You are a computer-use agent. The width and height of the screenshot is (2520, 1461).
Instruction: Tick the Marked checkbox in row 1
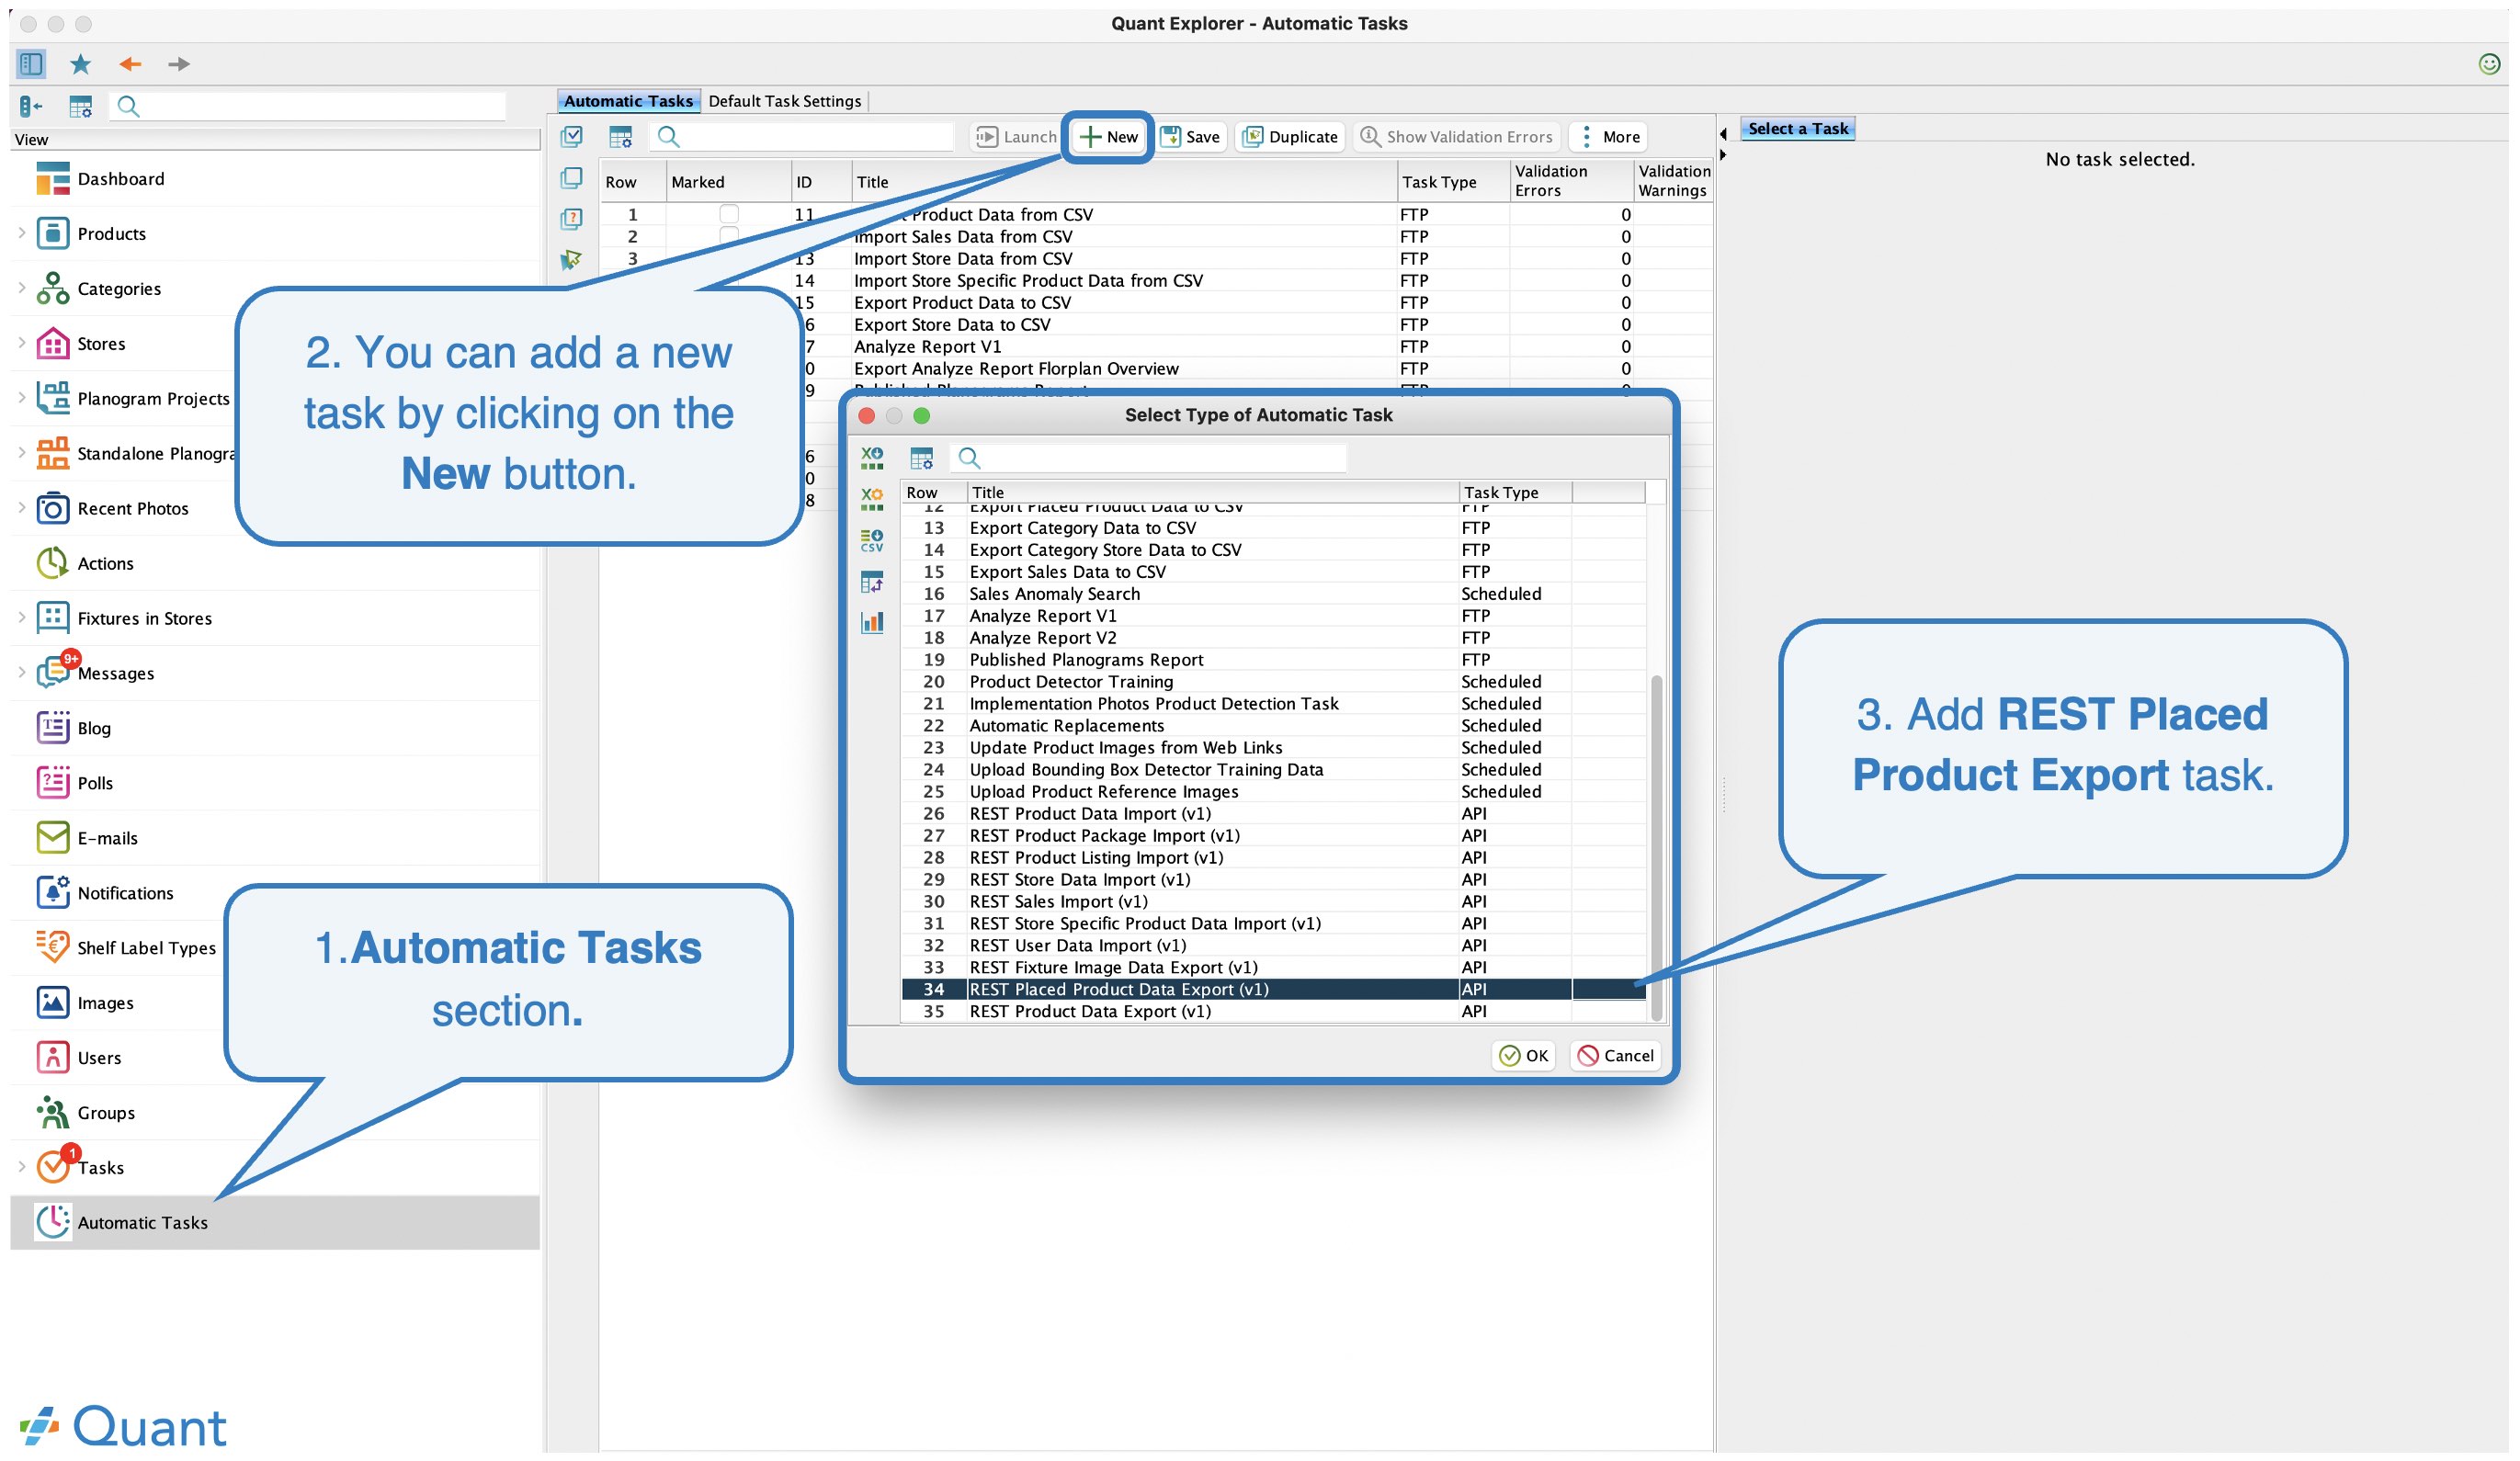coord(730,215)
